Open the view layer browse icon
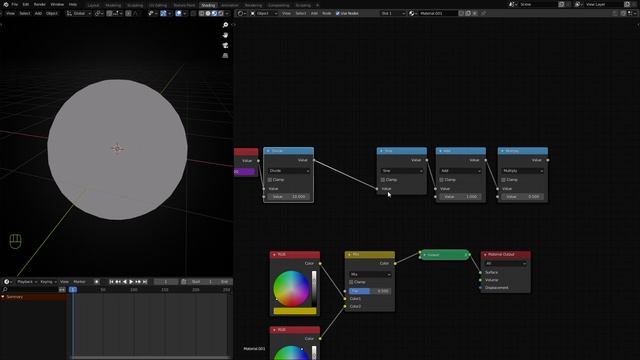 point(579,4)
